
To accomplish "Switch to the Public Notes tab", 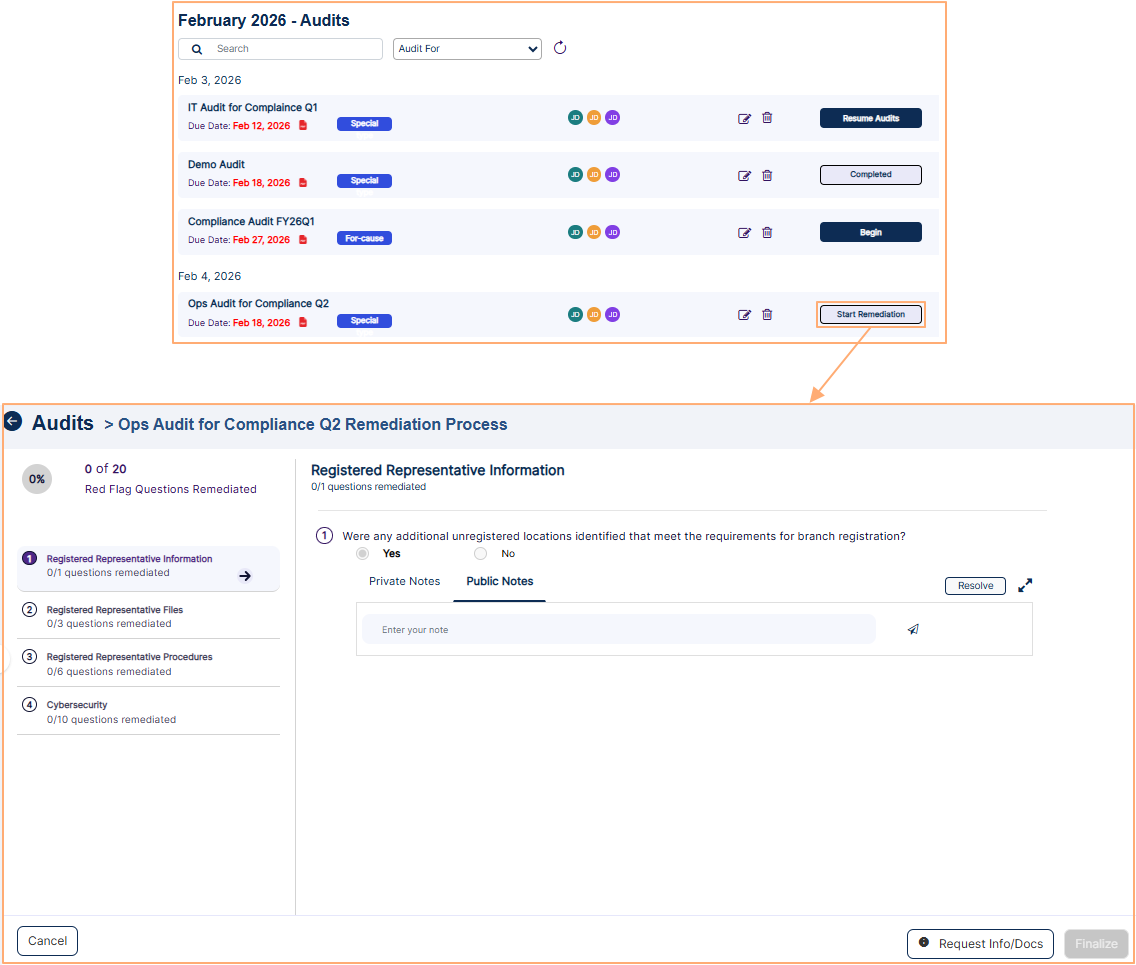I will [500, 581].
